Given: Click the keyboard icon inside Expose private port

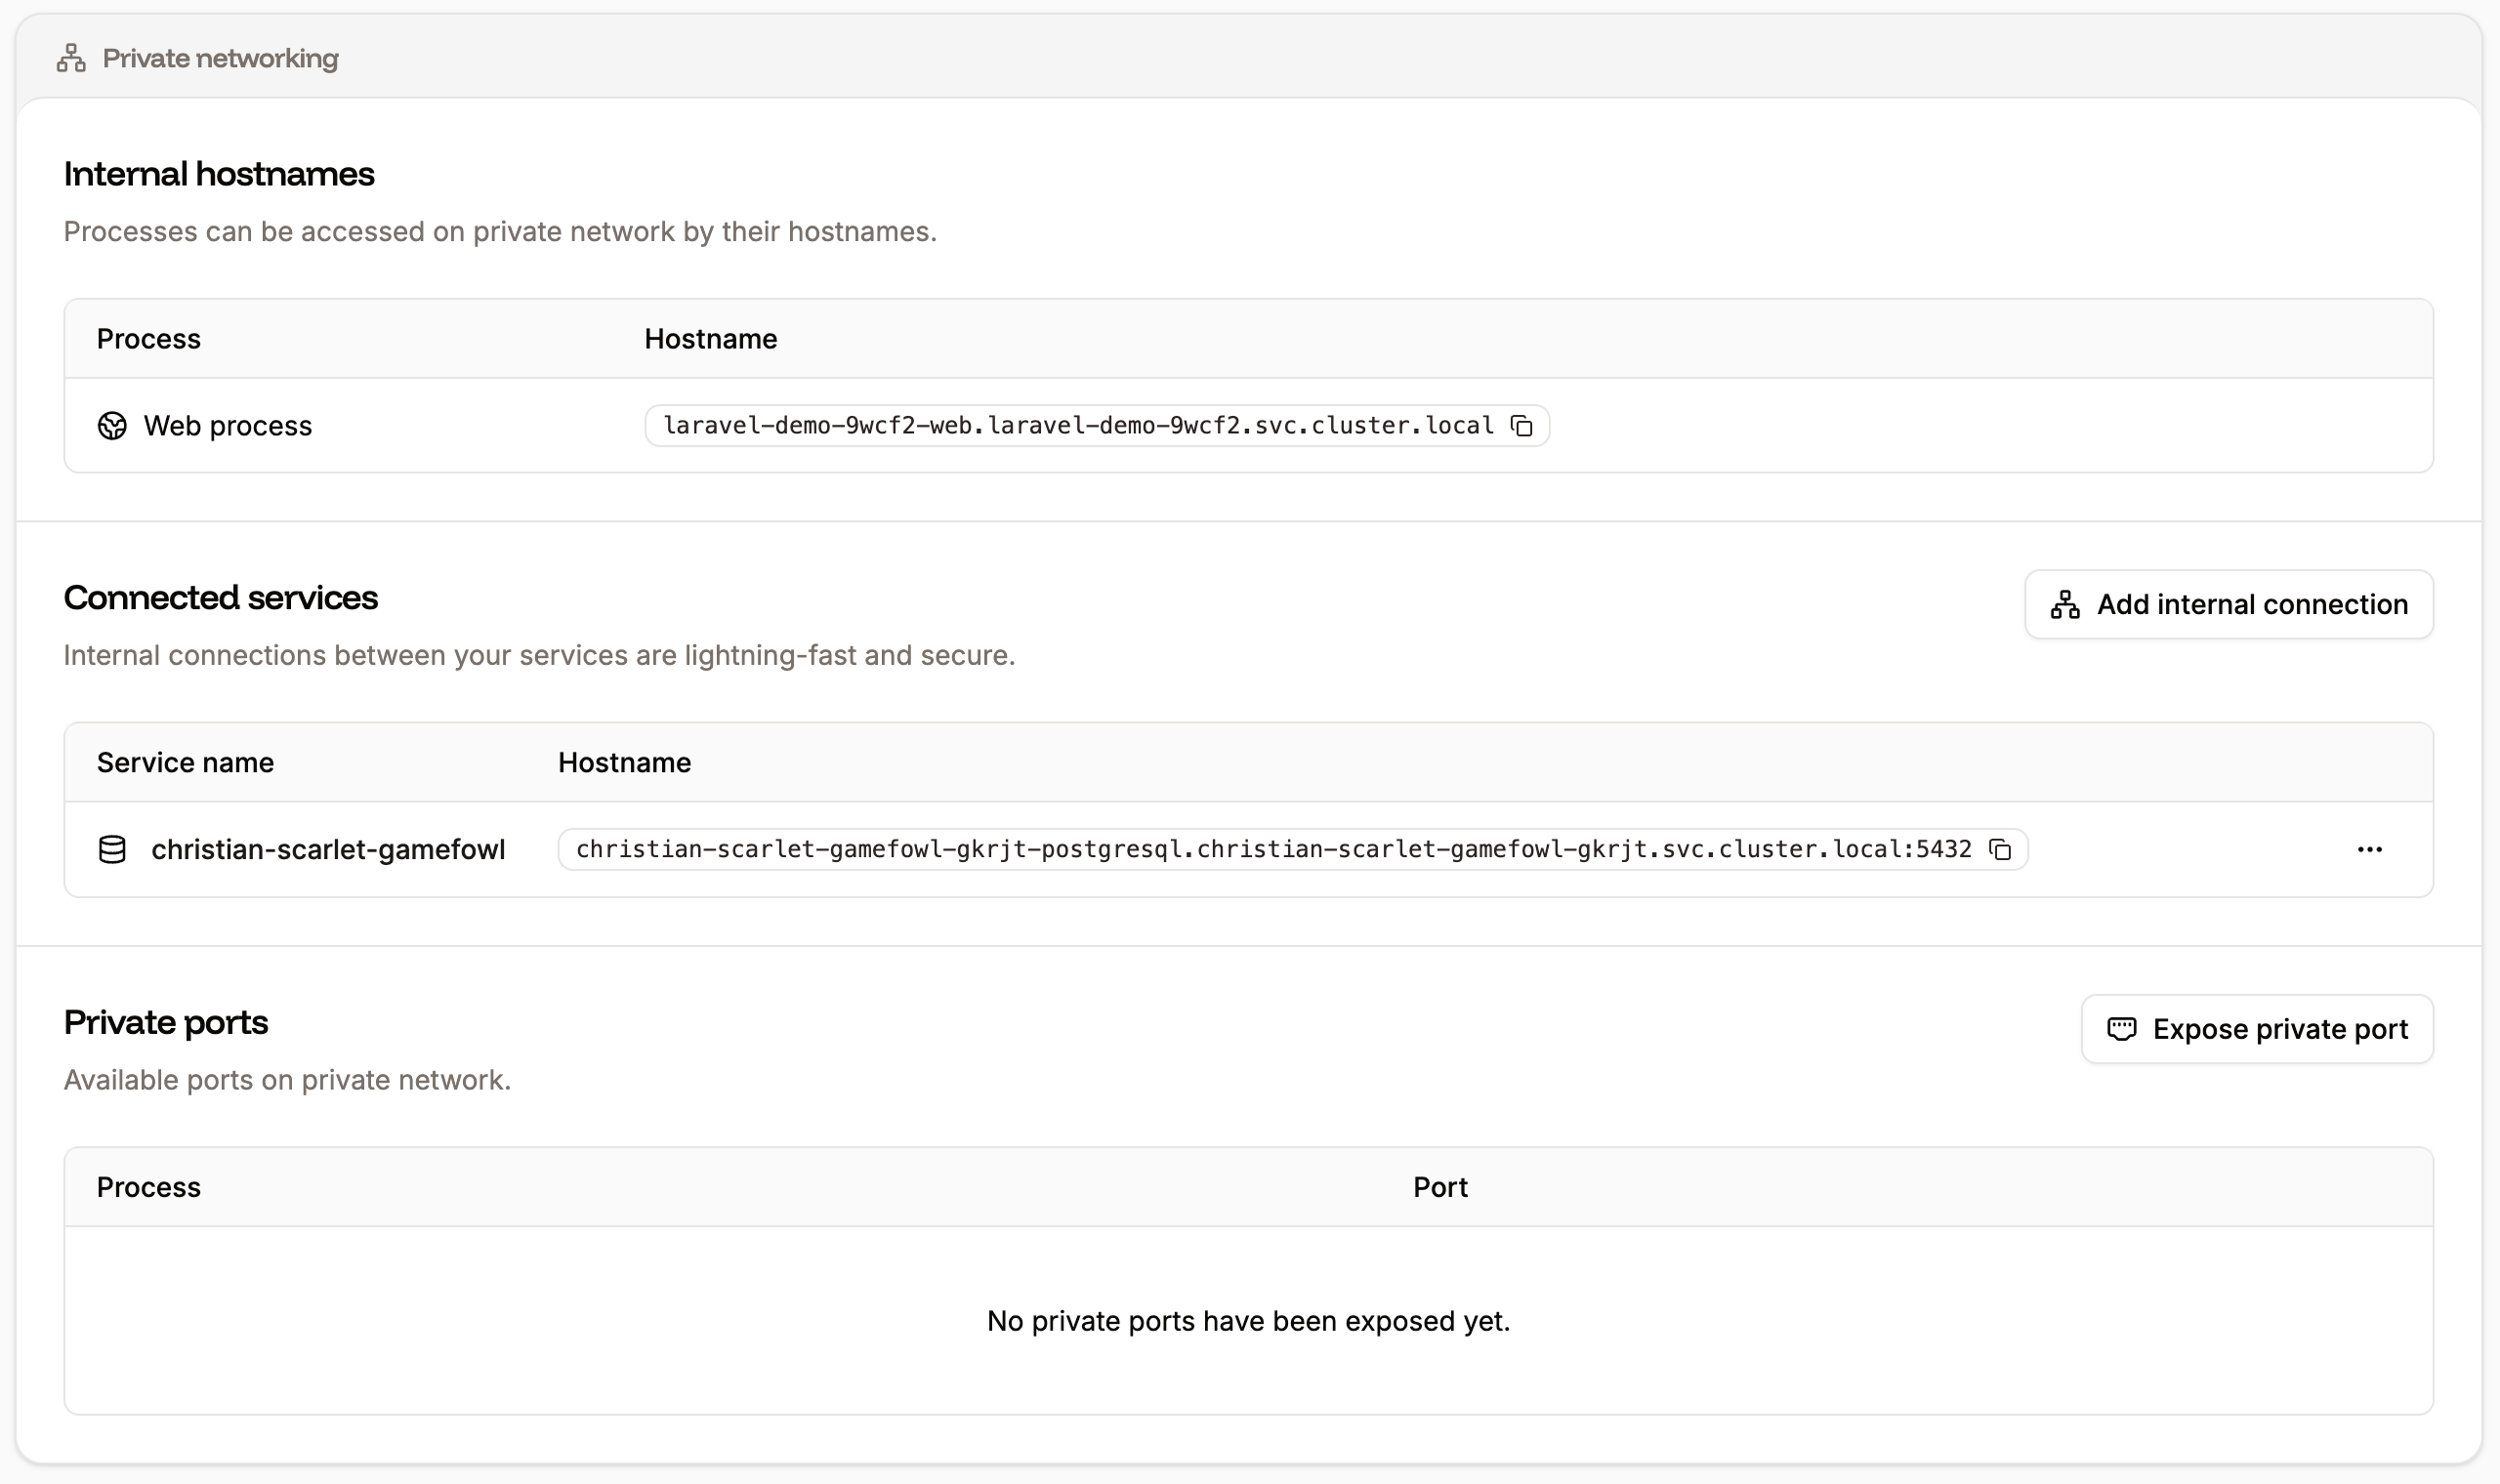Looking at the screenshot, I should (2124, 1028).
